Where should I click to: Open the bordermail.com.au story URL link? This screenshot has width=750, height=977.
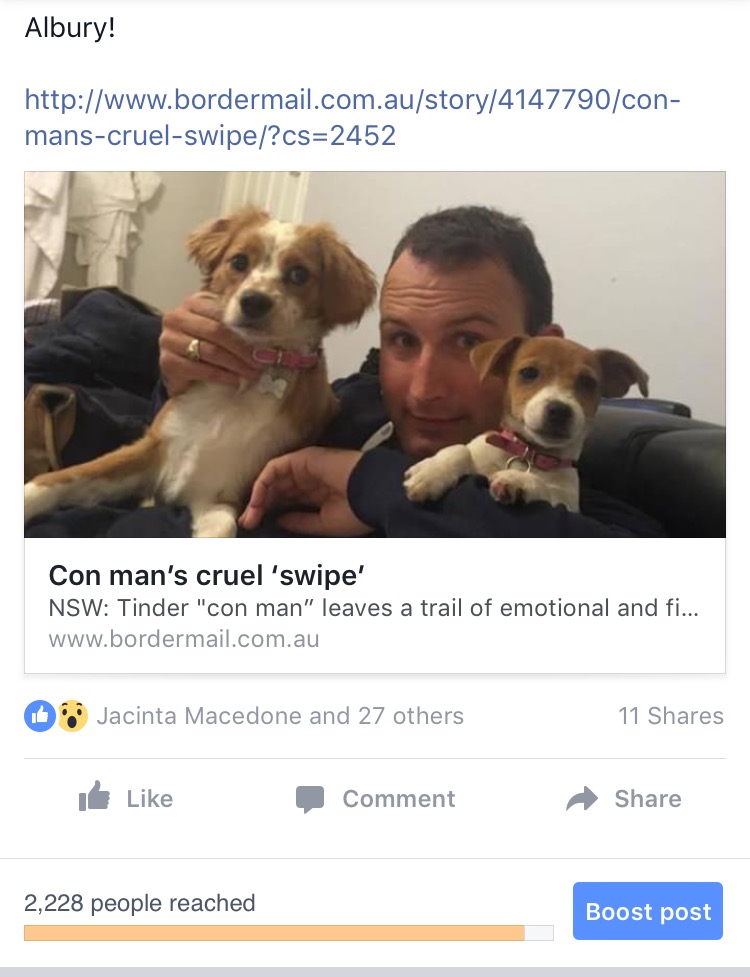point(353,117)
